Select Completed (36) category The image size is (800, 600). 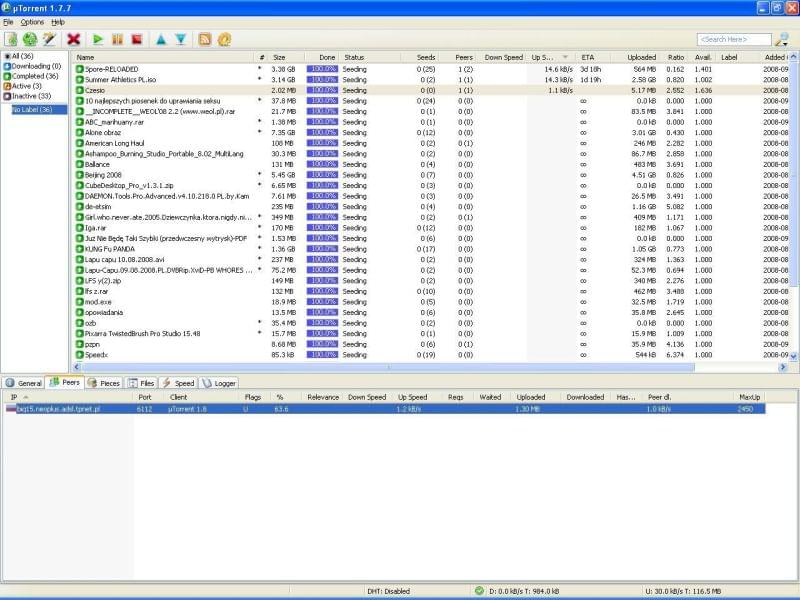31,76
